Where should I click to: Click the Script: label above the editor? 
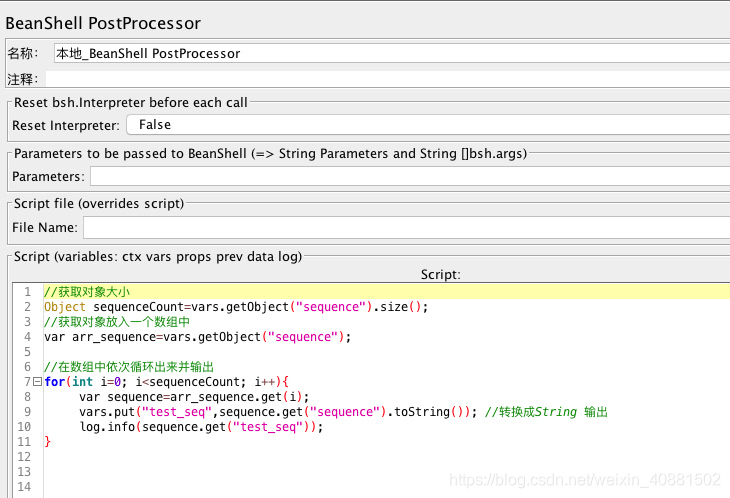[x=440, y=274]
